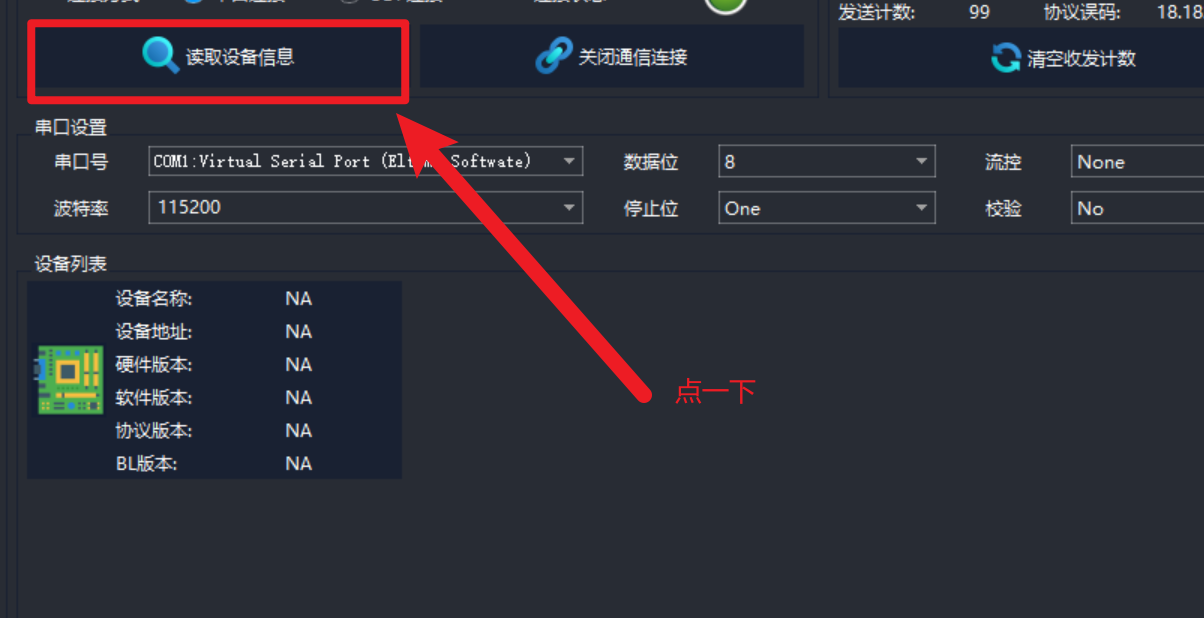1204x618 pixels.
Task: Click the 清空收发计数 button text
Action: (1082, 59)
